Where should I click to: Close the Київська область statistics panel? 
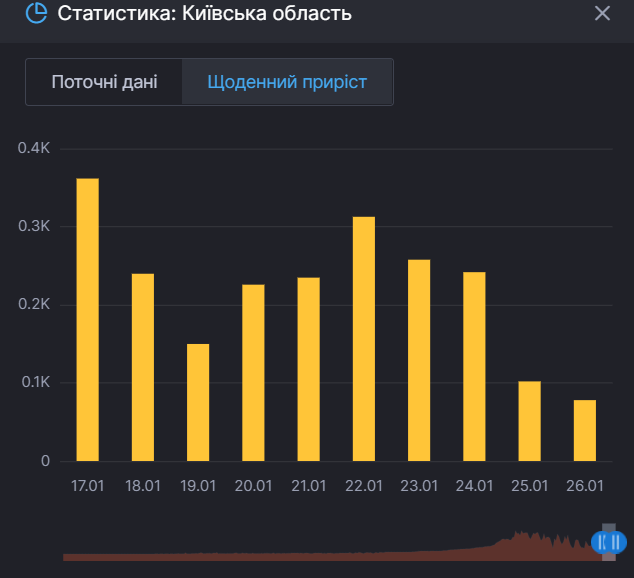click(602, 14)
